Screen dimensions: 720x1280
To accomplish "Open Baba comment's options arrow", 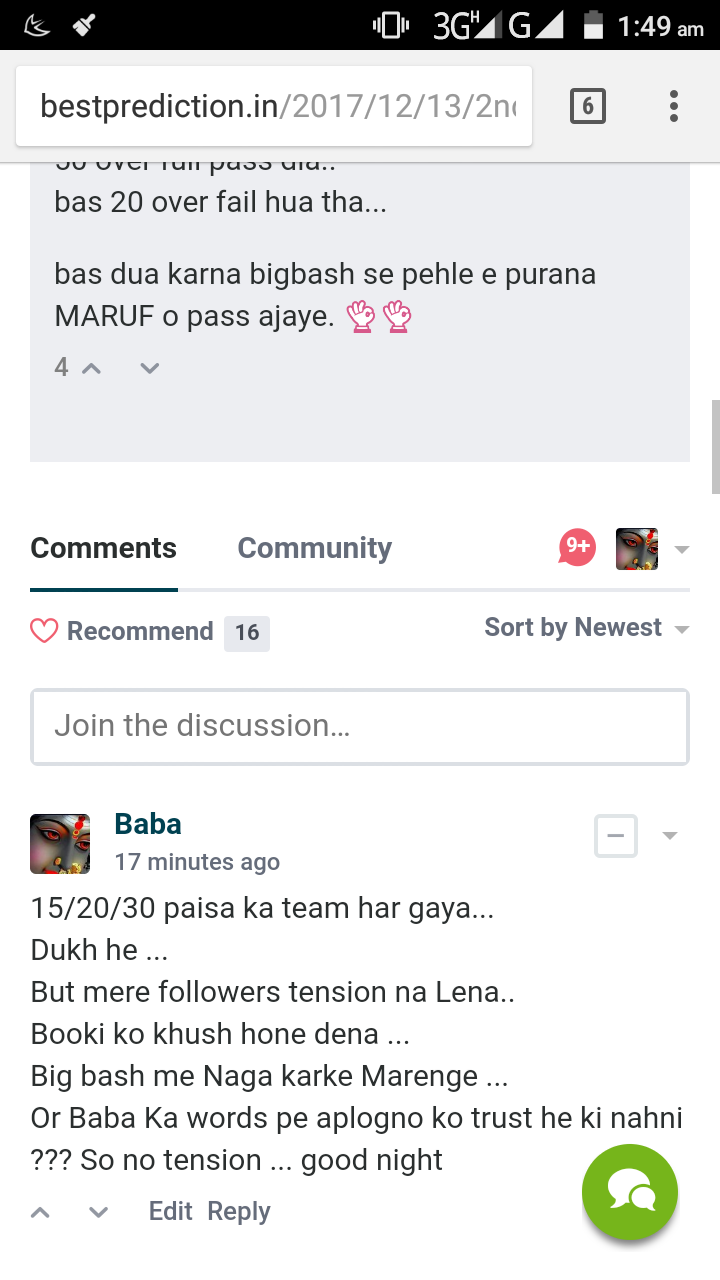I will 670,836.
